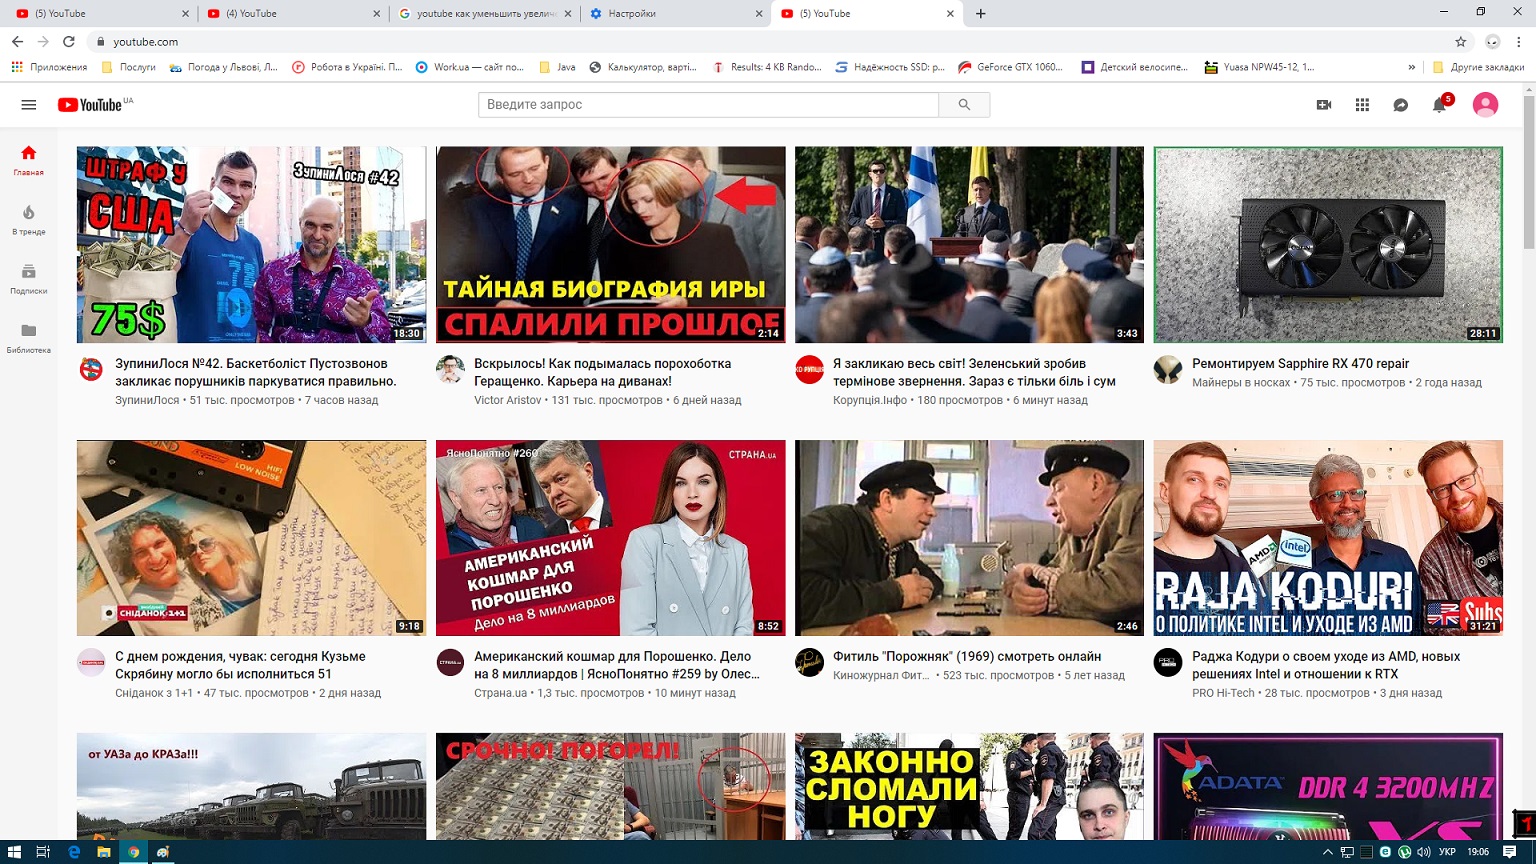This screenshot has width=1536, height=864.
Task: Open video title Ремонтируем Sapphire RX 470 repair
Action: coord(1300,364)
